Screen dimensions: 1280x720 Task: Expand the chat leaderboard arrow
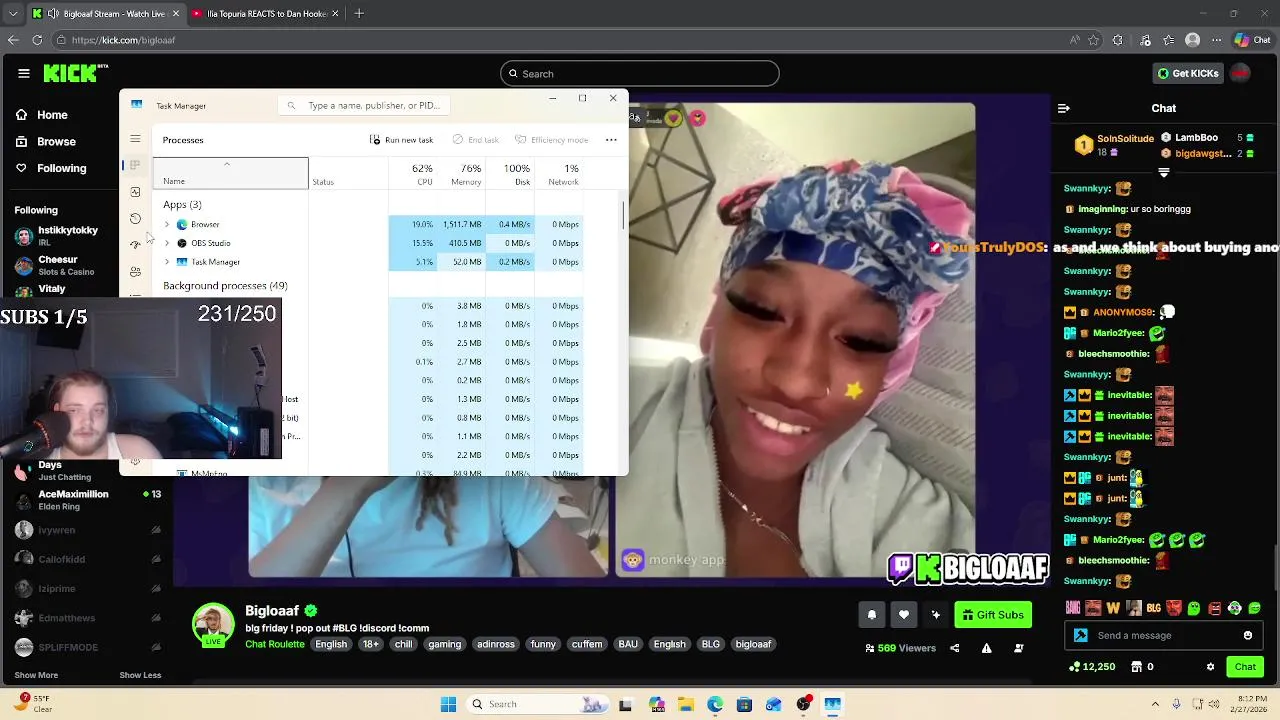click(1164, 172)
